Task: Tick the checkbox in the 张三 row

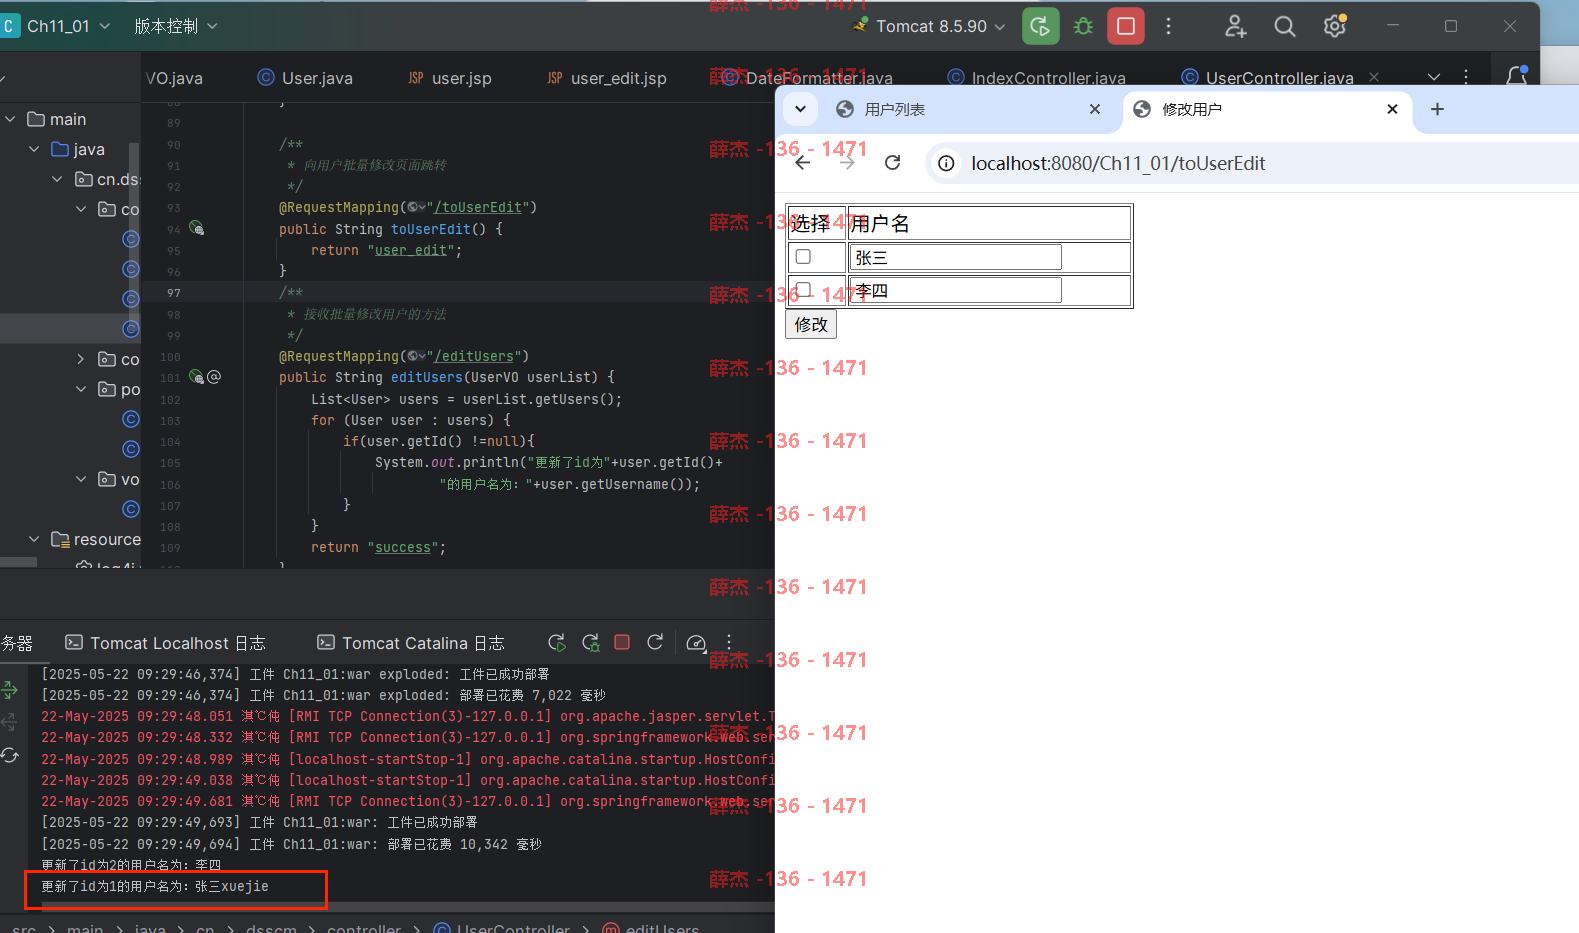Action: click(x=803, y=257)
